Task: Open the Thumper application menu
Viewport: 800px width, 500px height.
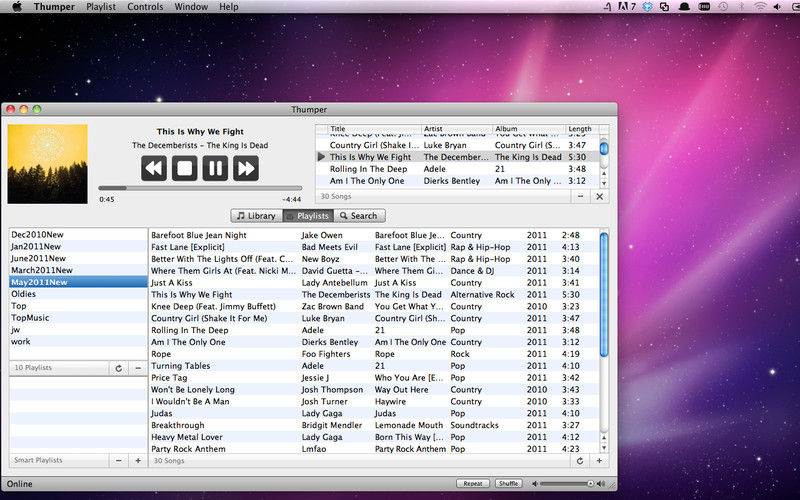Action: point(54,7)
